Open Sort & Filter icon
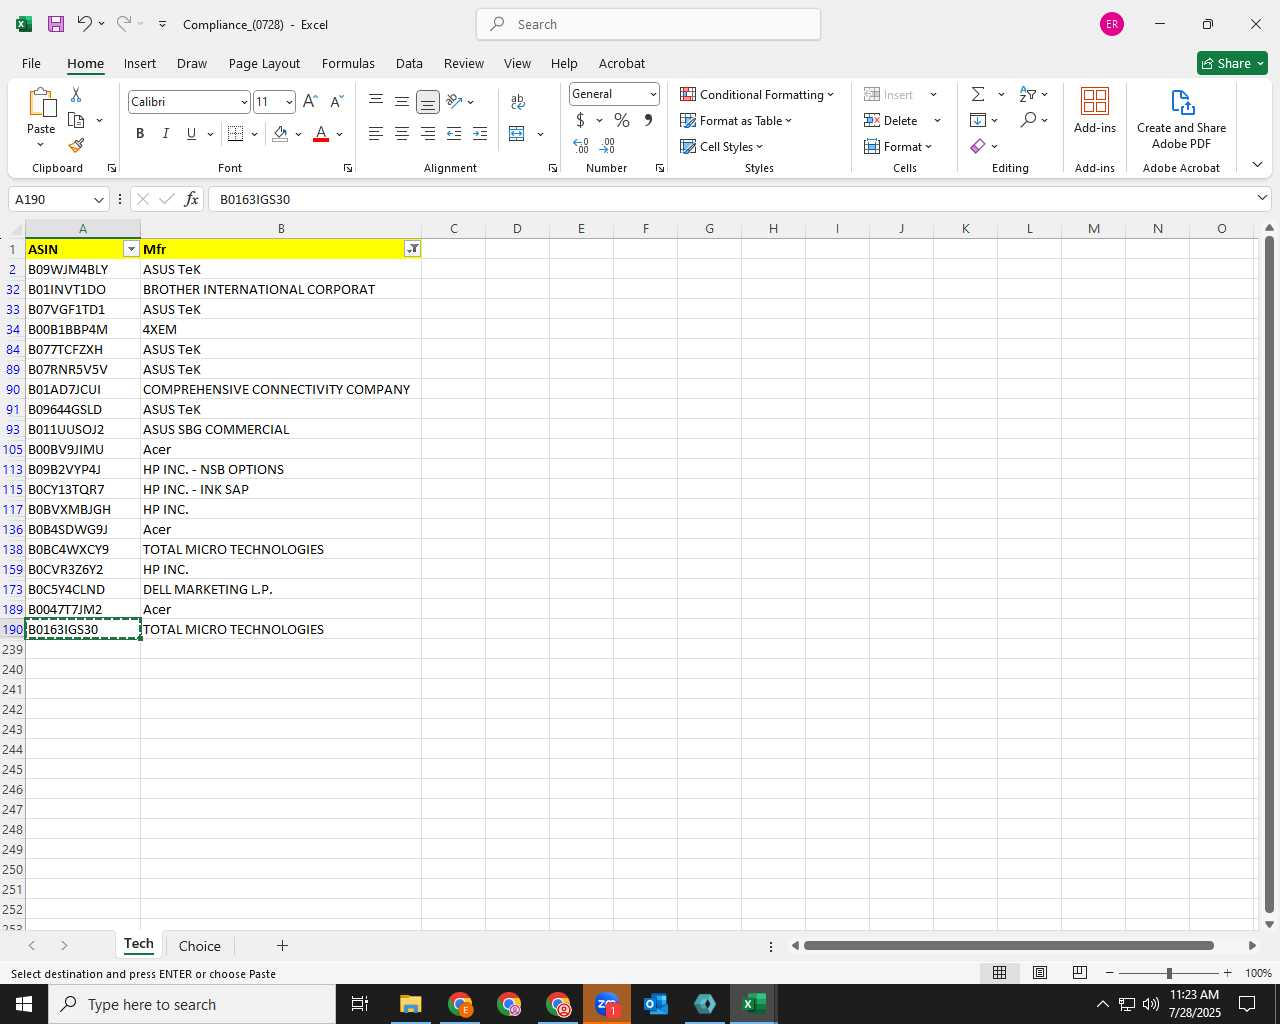 [1028, 94]
